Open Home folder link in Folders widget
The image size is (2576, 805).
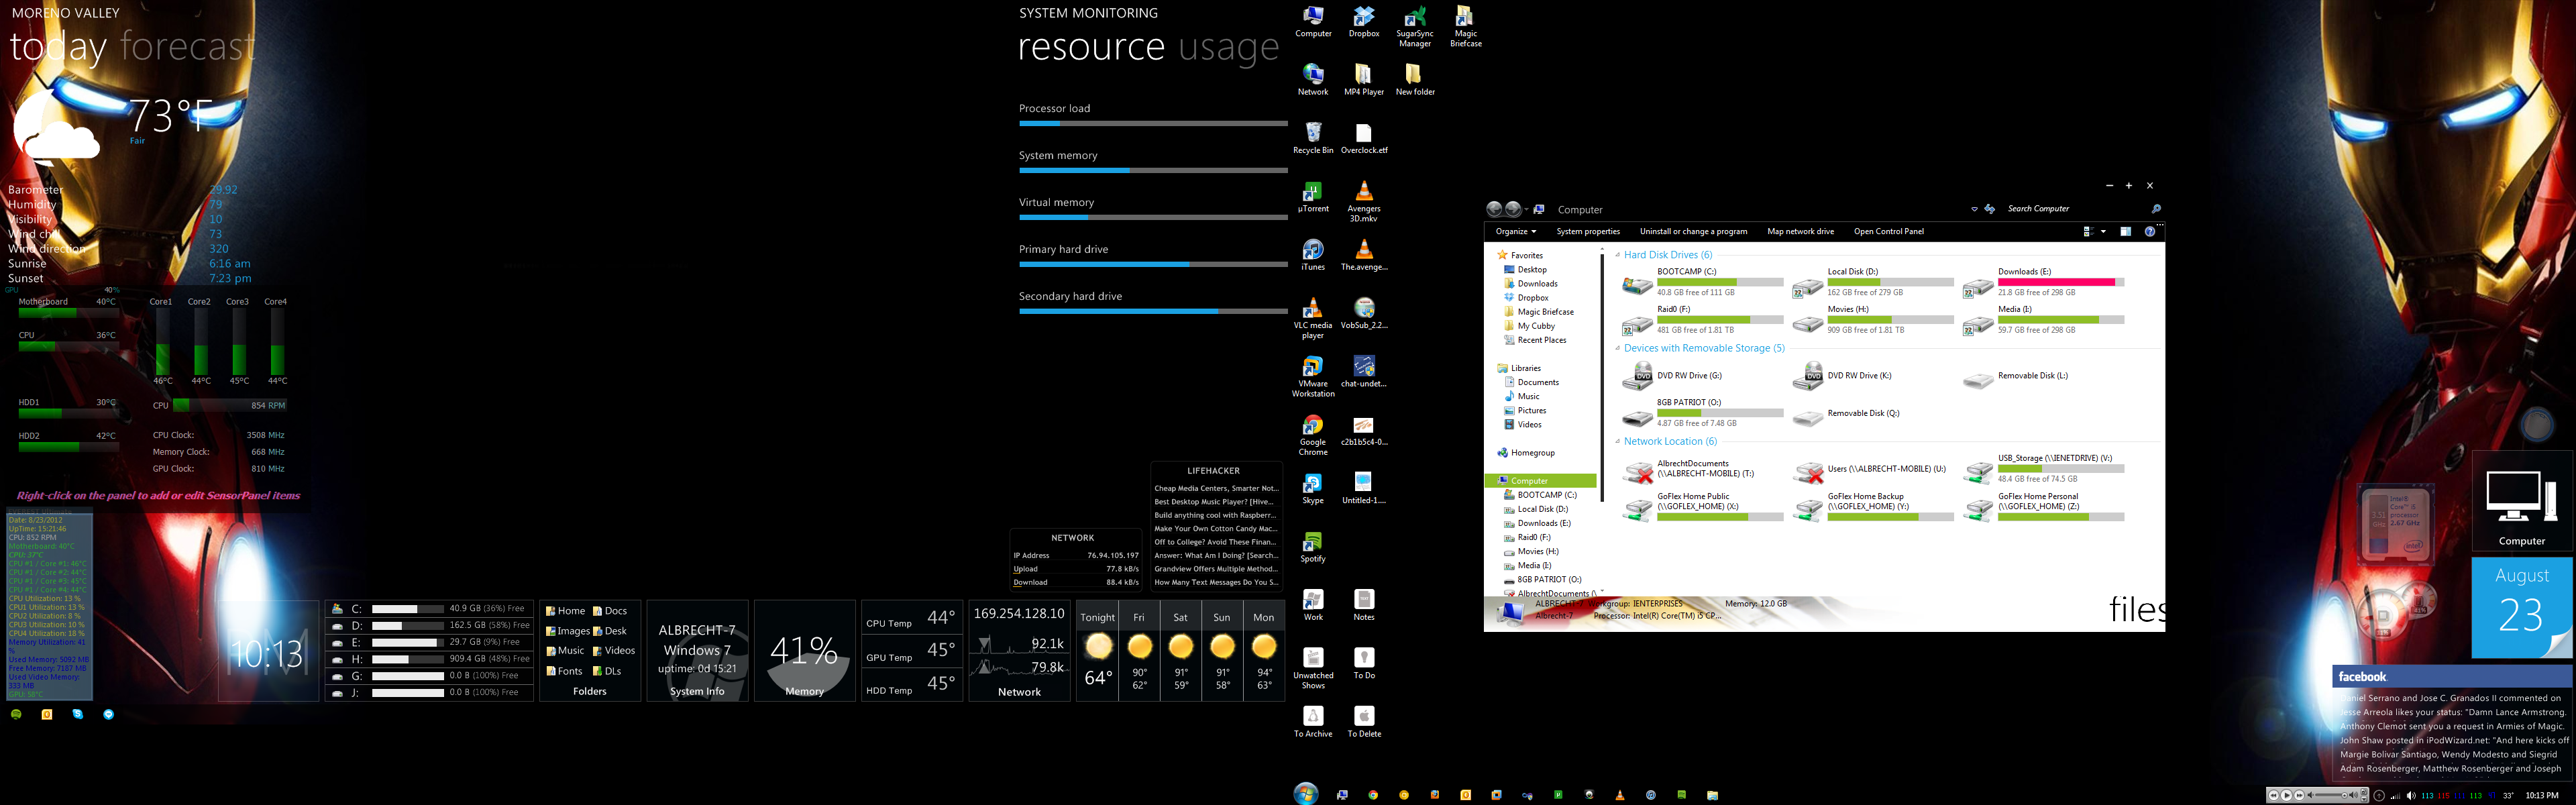pyautogui.click(x=565, y=611)
